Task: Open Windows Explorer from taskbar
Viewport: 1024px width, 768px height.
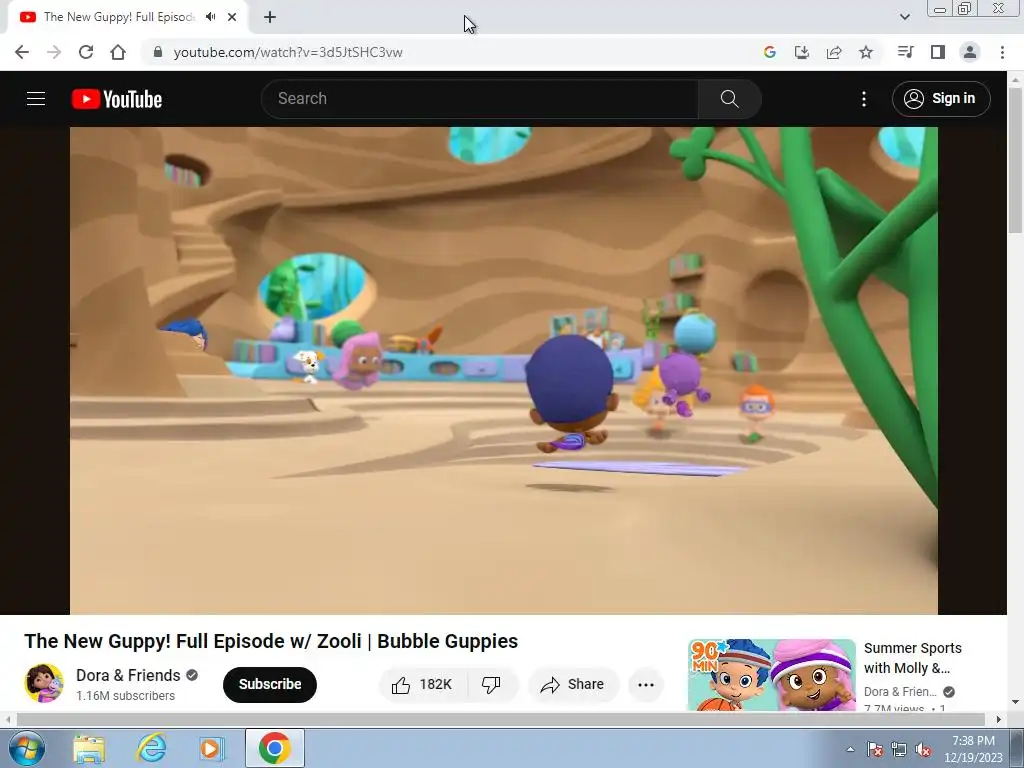Action: tap(89, 748)
